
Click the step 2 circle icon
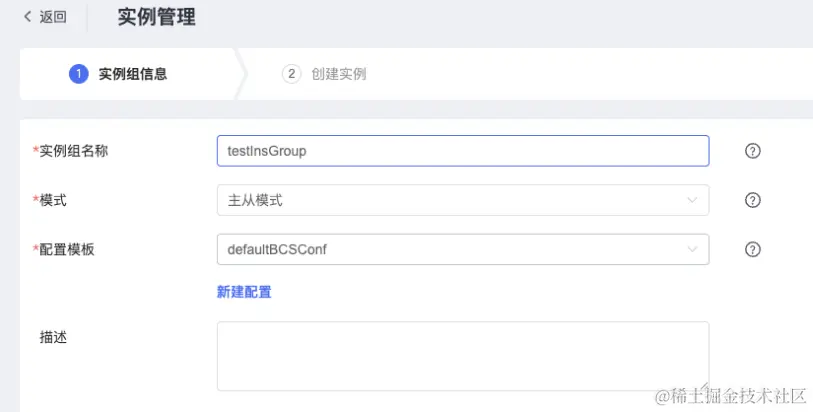(x=291, y=74)
